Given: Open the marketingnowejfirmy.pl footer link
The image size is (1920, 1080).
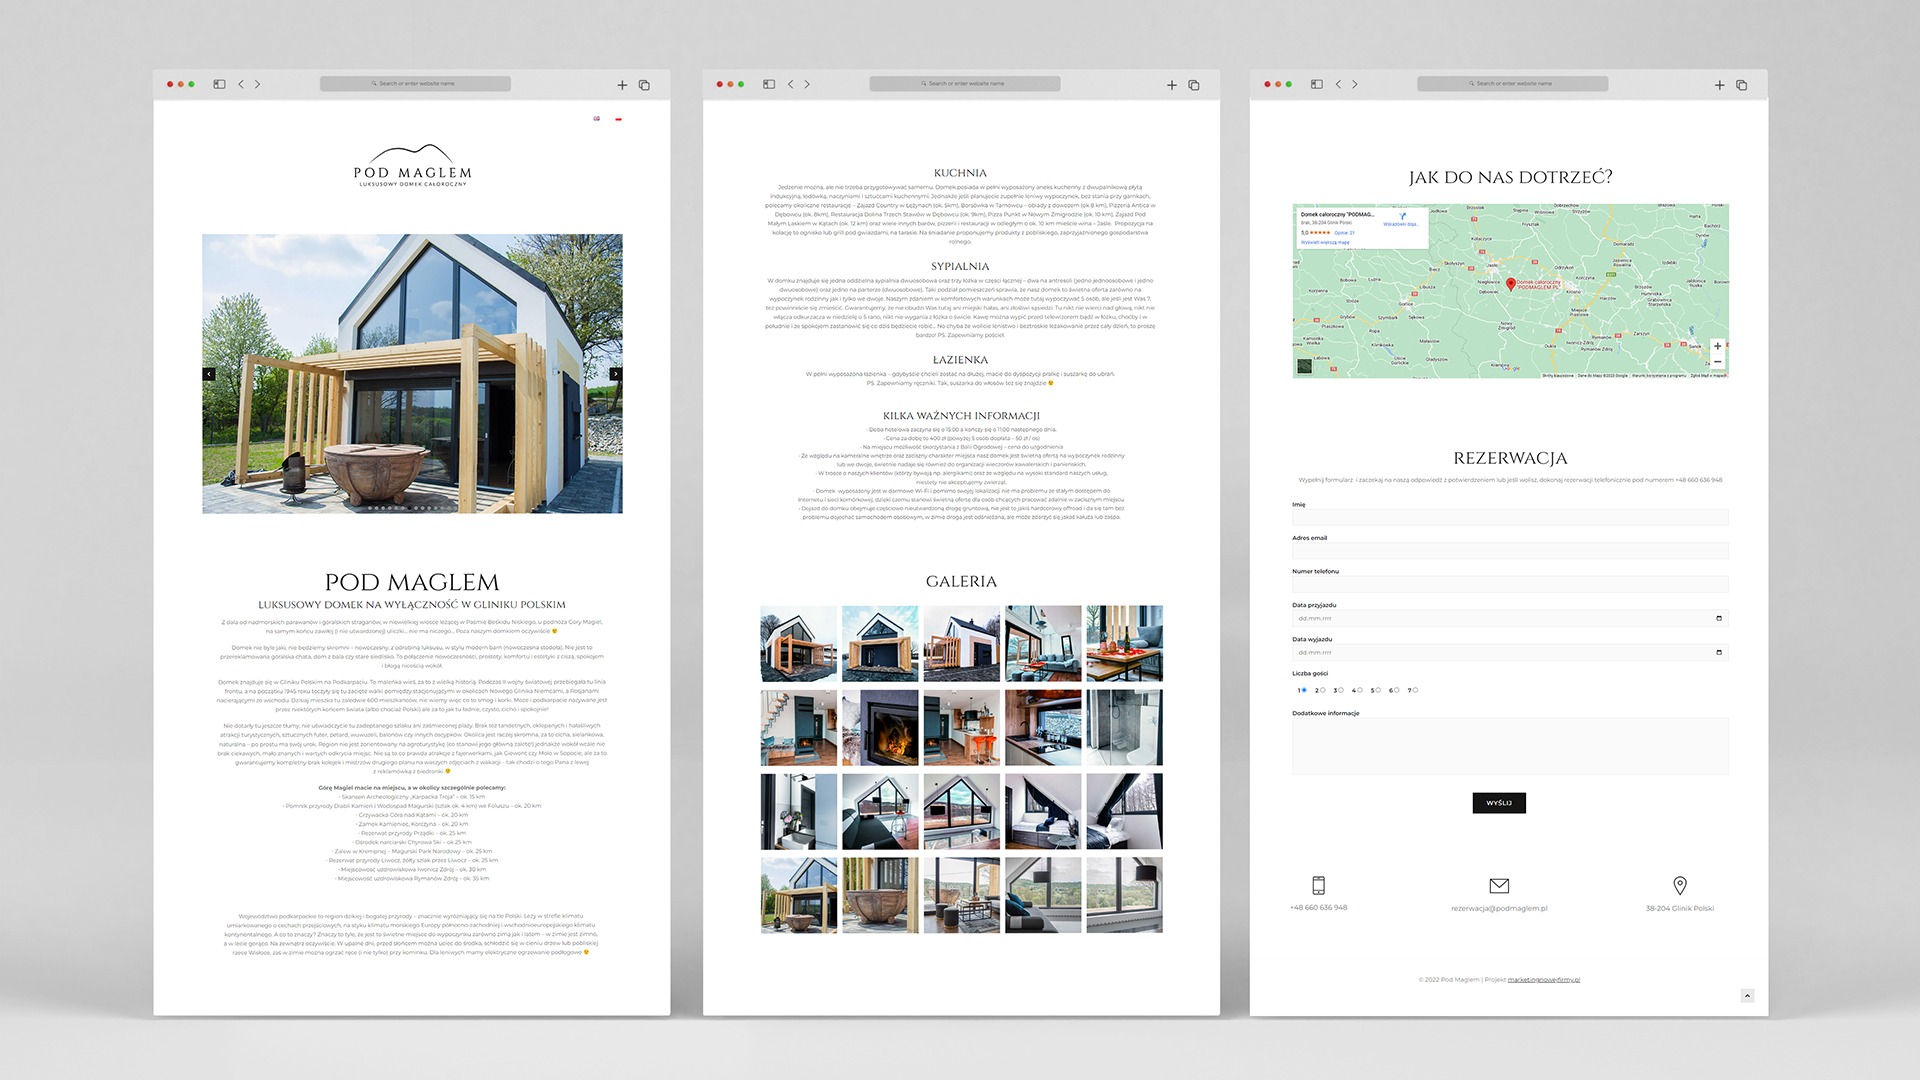Looking at the screenshot, I should pyautogui.click(x=1543, y=980).
